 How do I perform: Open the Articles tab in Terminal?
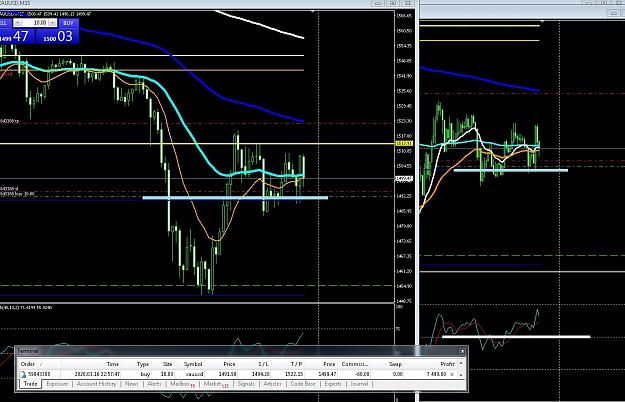pos(273,384)
